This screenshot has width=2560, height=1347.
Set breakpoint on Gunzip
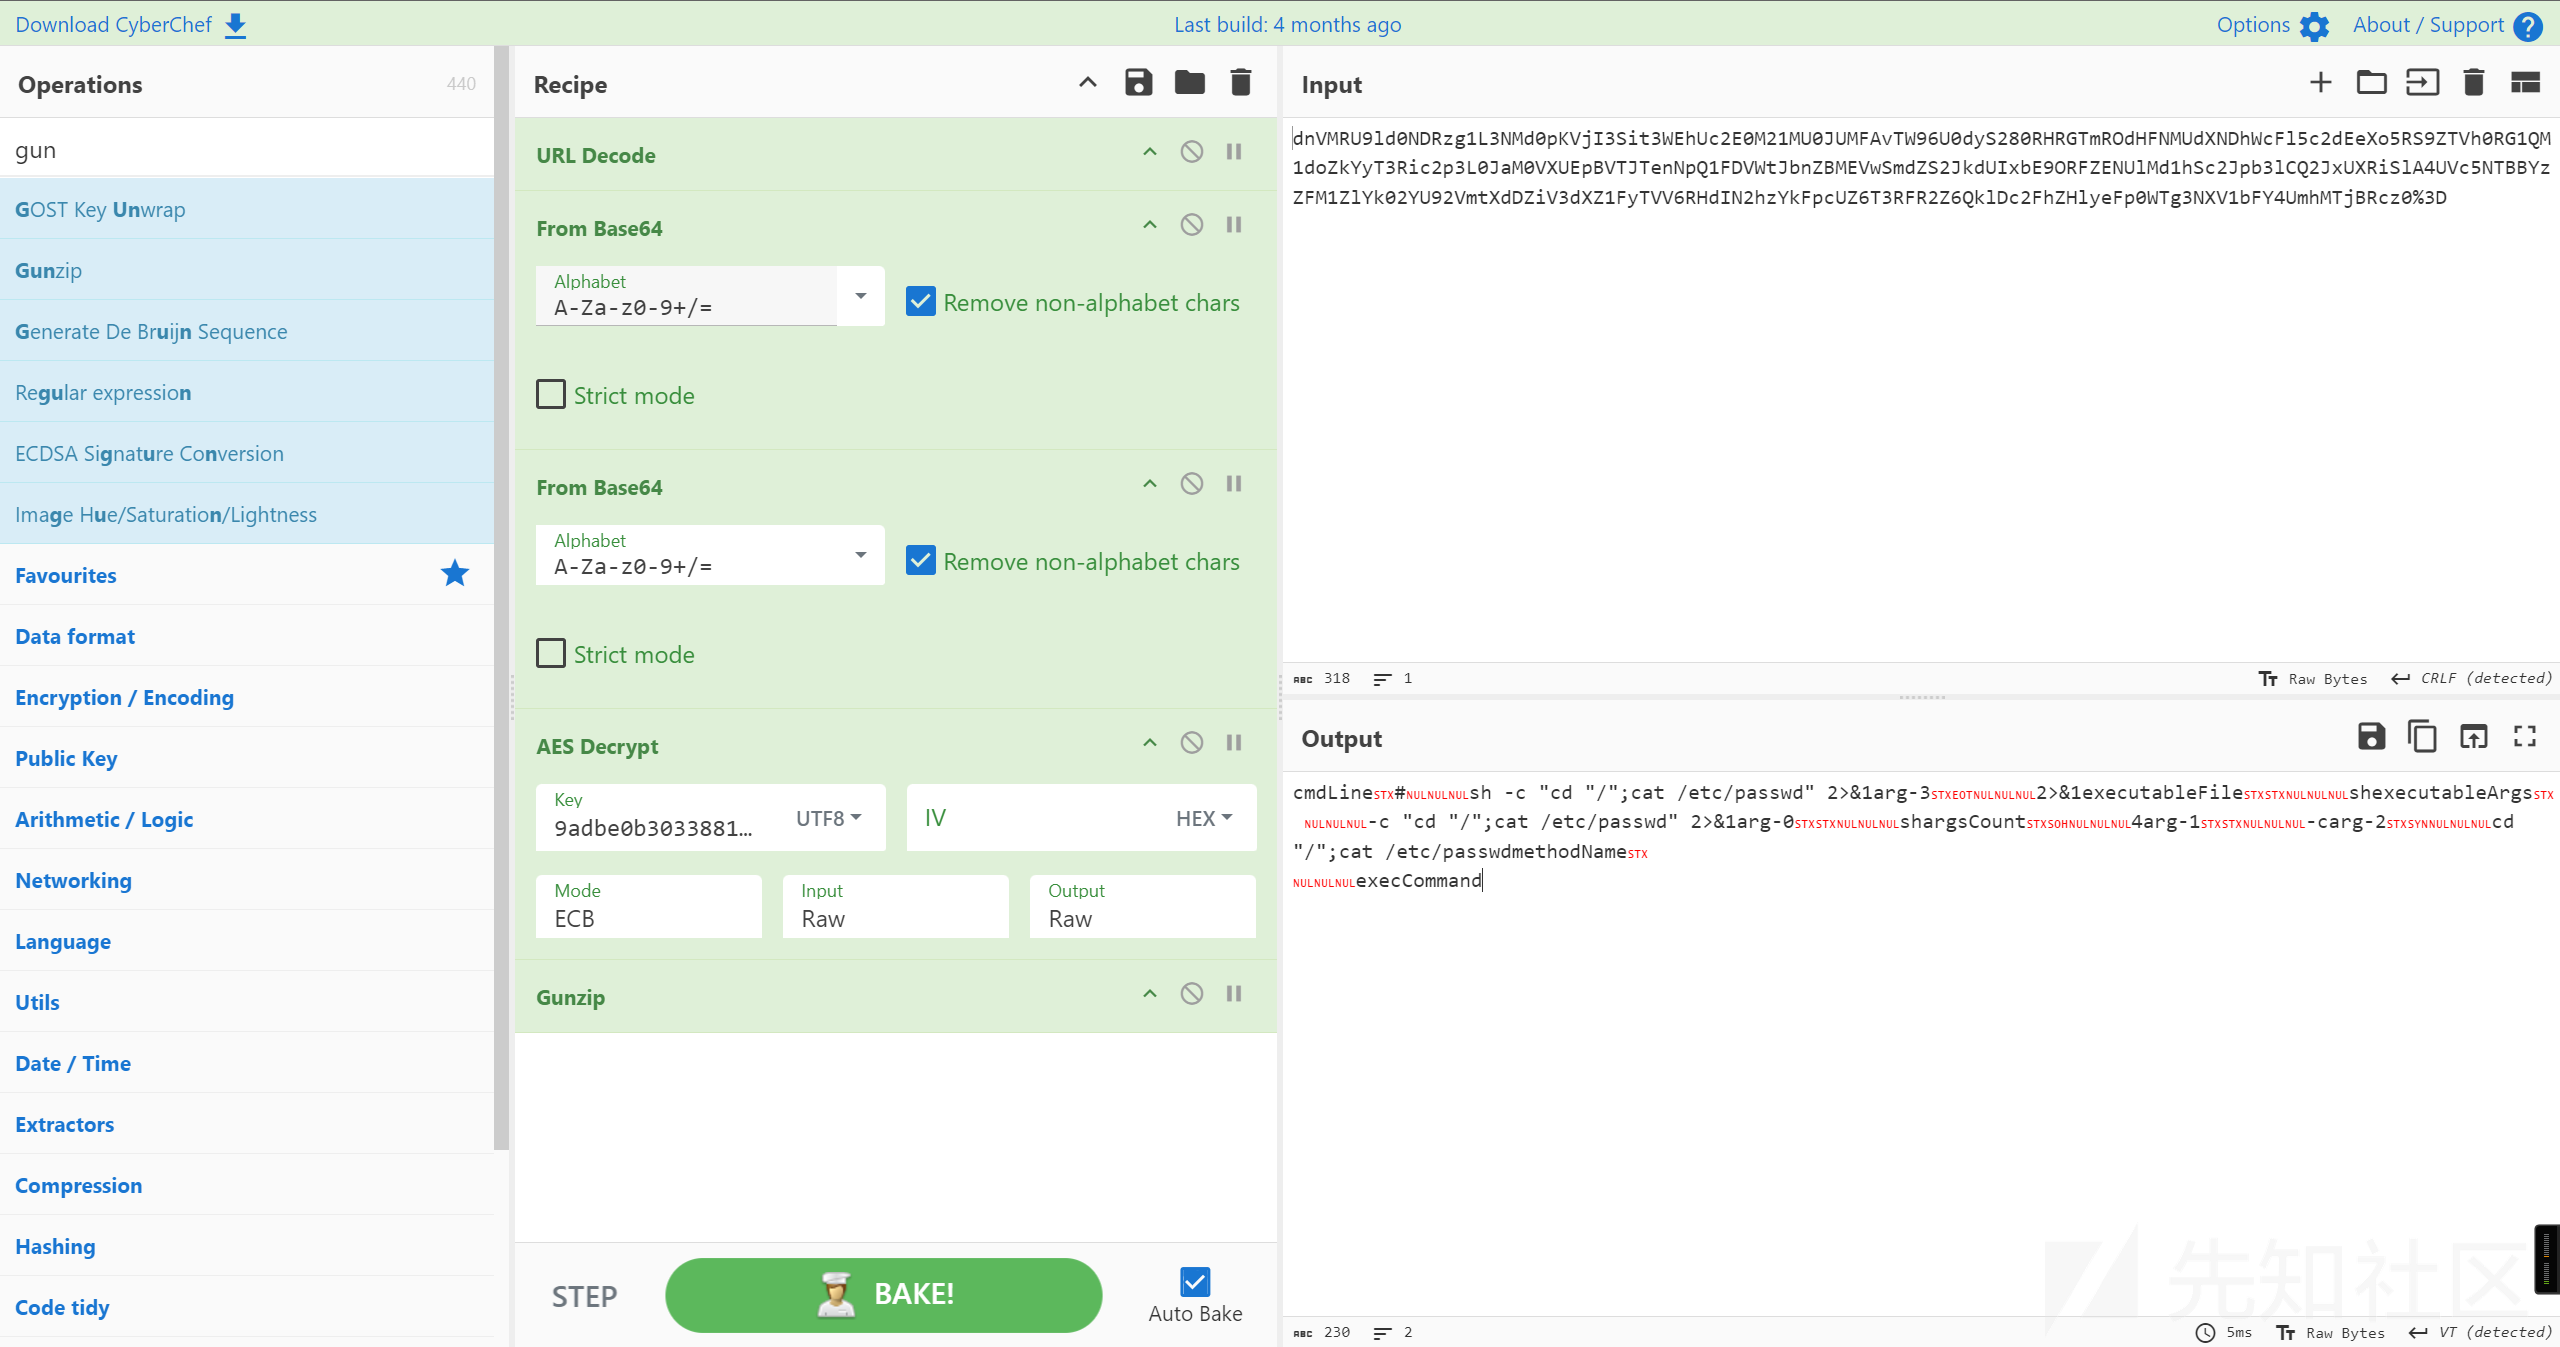coord(1234,994)
